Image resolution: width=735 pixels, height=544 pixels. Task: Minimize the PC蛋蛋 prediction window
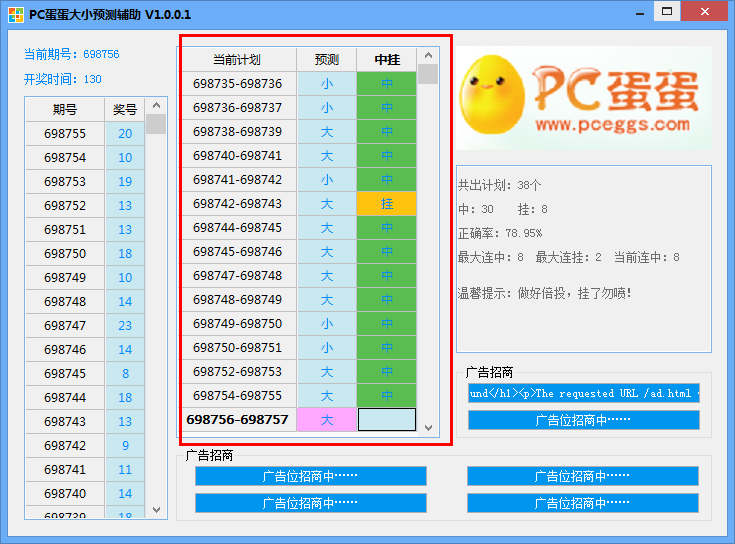(640, 12)
